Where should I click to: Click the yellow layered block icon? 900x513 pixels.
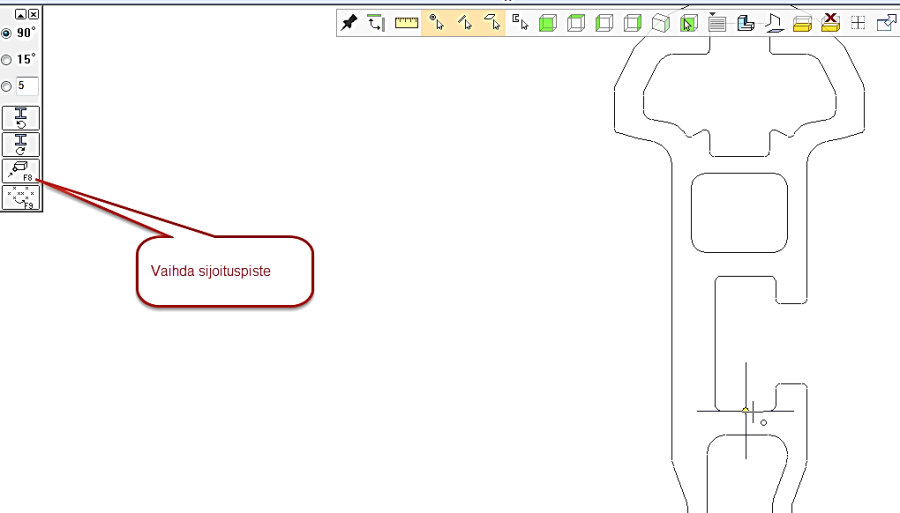coord(802,24)
